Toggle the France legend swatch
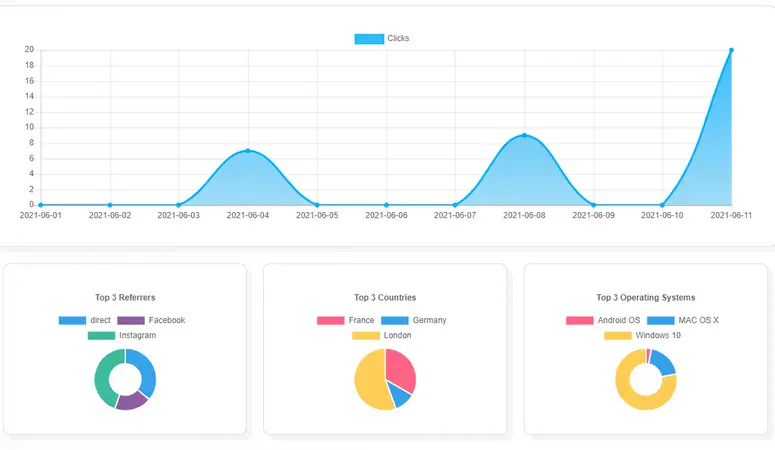Viewport: 775px width, 450px height. [x=331, y=320]
